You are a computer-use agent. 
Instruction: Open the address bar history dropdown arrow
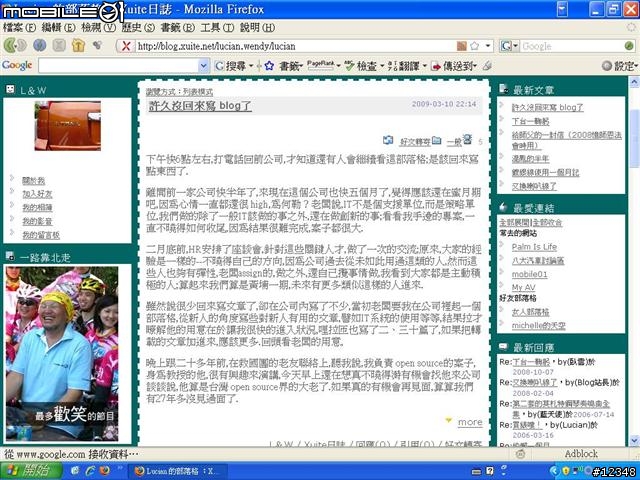(488, 46)
